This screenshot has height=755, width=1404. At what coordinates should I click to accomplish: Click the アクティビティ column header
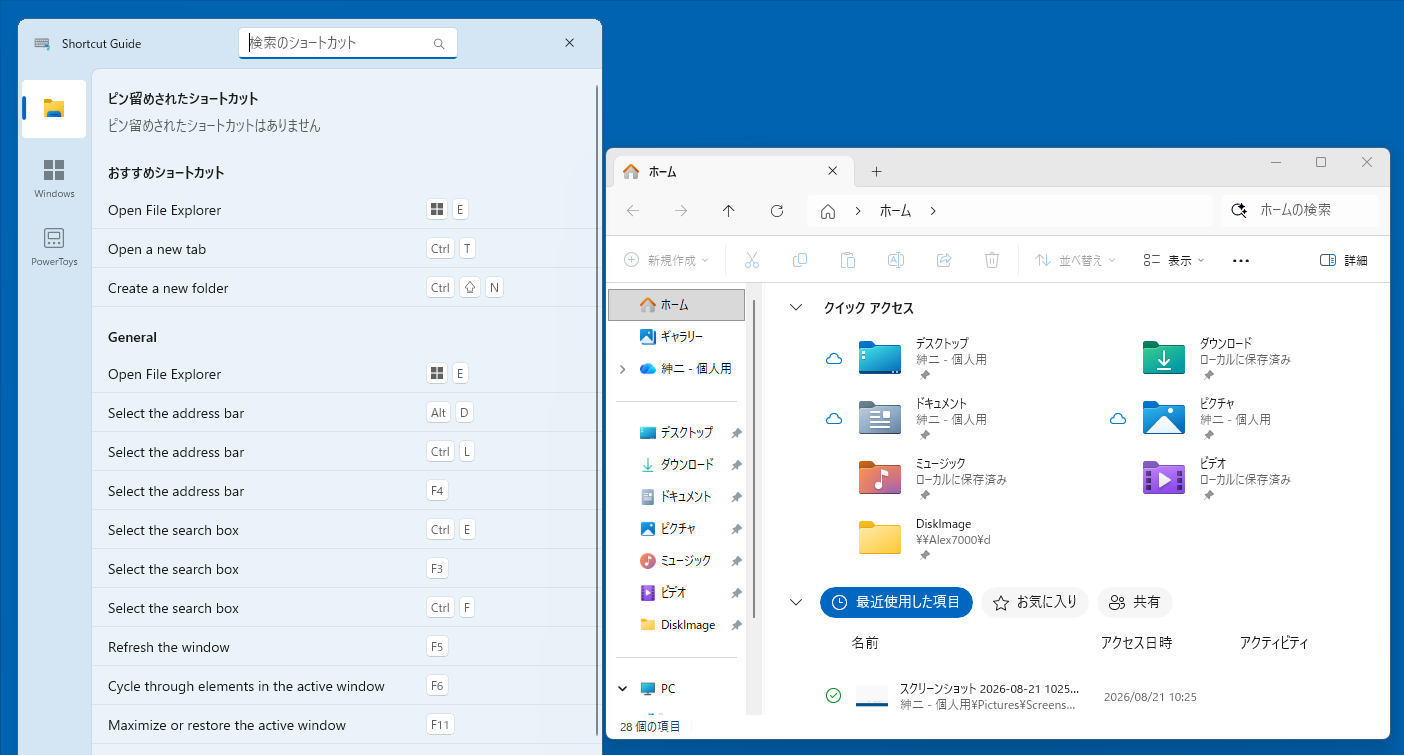click(x=1274, y=643)
